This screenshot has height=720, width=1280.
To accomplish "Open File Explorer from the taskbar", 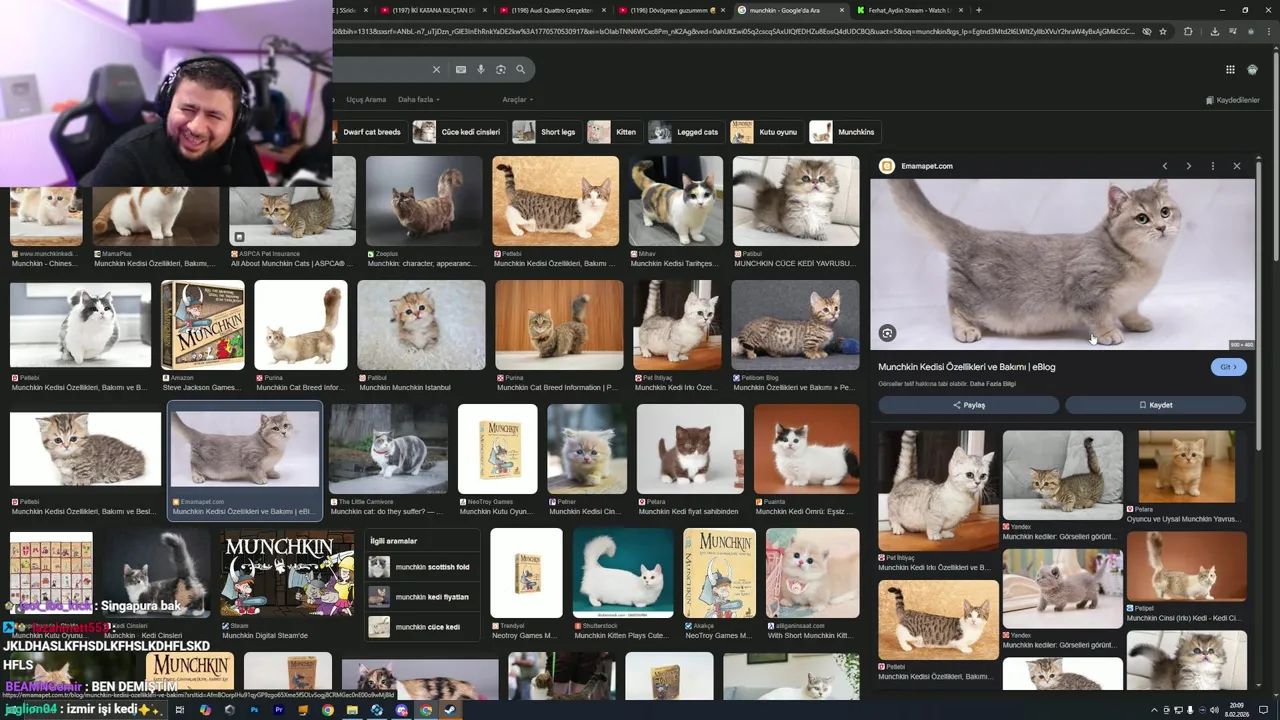I will (352, 710).
